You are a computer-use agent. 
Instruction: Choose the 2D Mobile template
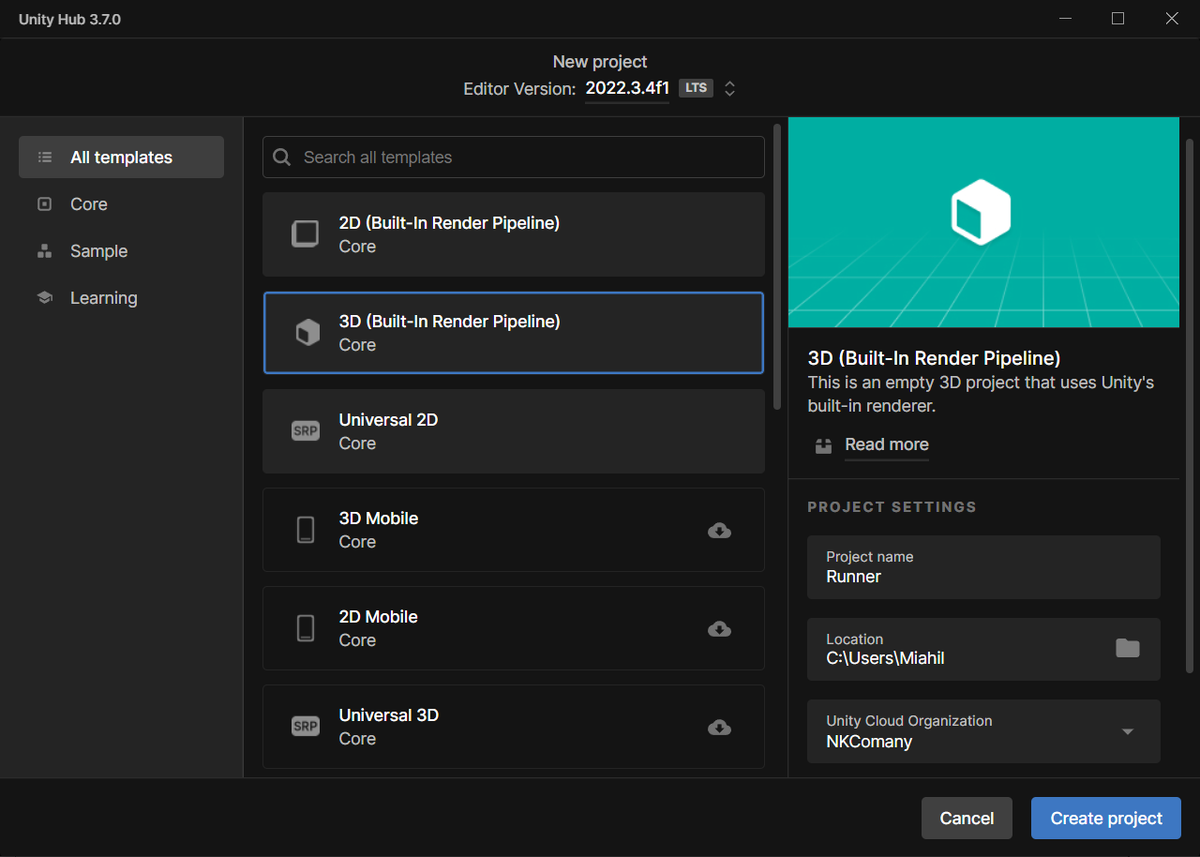click(514, 628)
